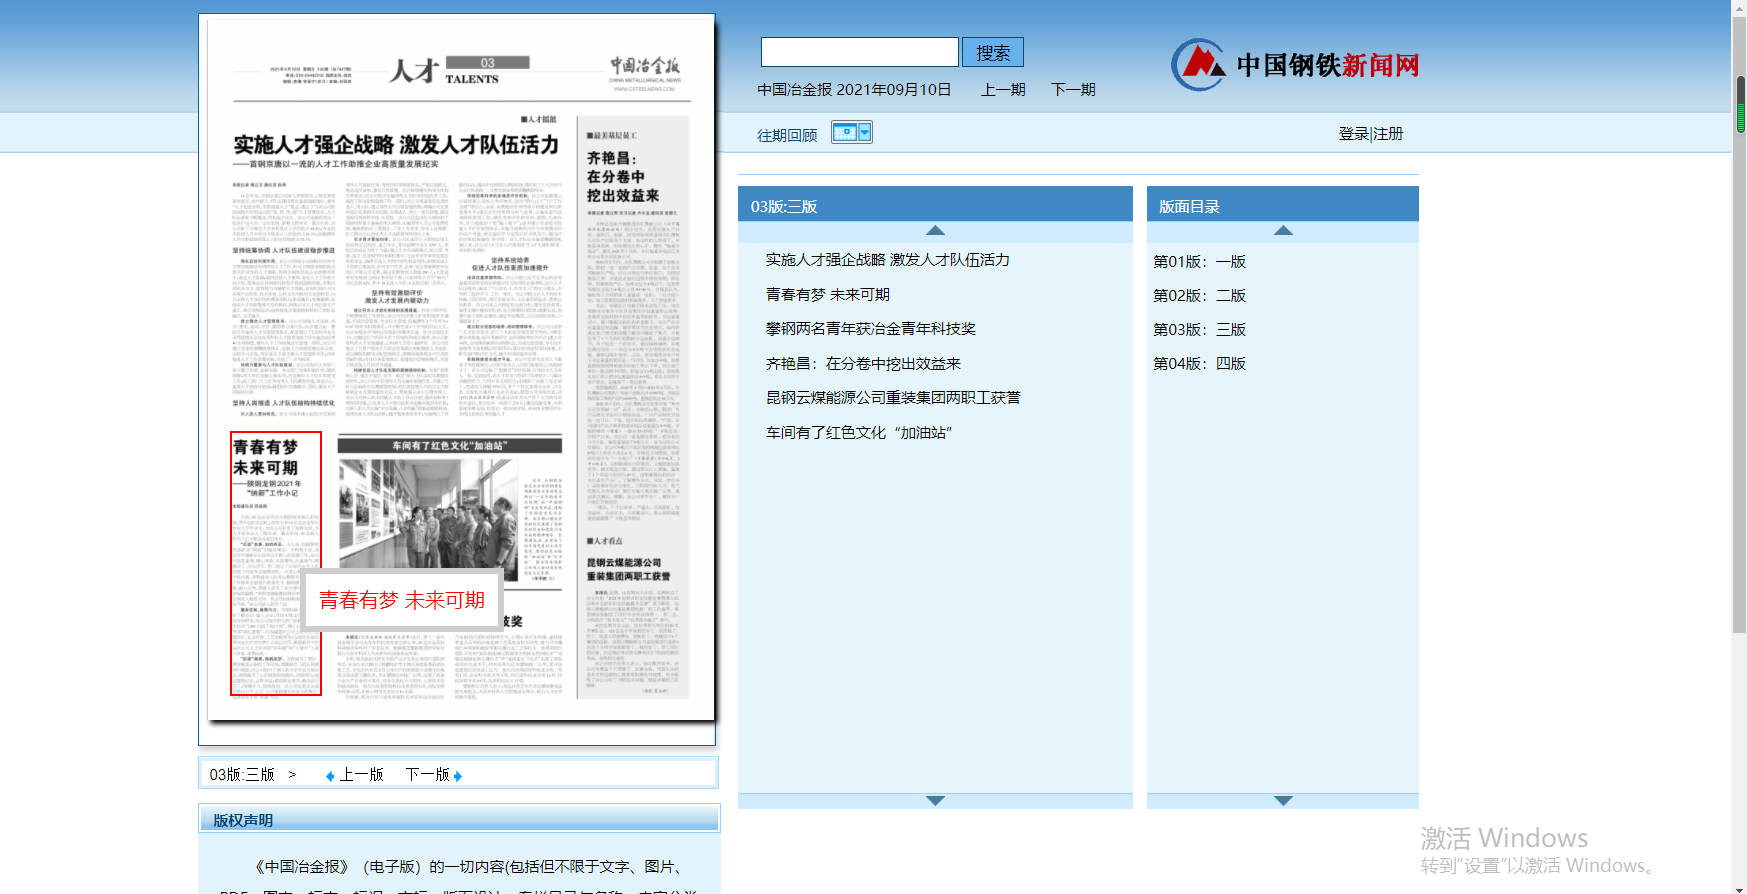Screen dimensions: 1747x894
Task: Open article 青春有梦 未来可期 in list
Action: click(x=828, y=294)
